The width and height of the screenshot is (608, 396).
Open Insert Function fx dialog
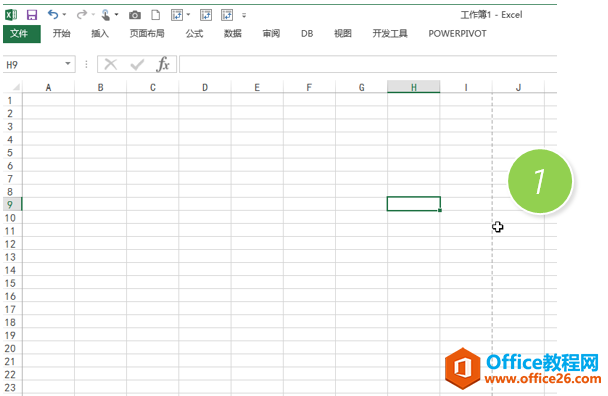163,64
